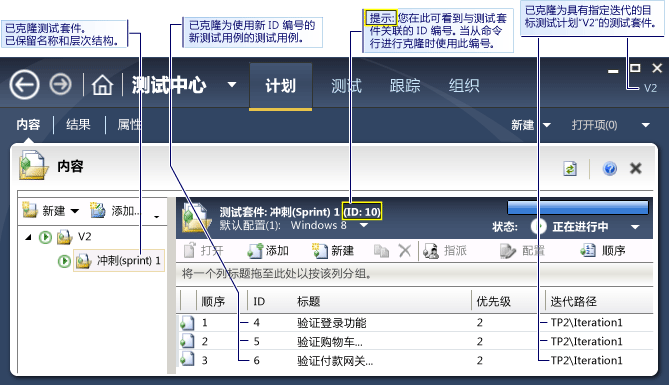
Task: Open the 测试中心 center dropdown arrow
Action: pos(232,84)
